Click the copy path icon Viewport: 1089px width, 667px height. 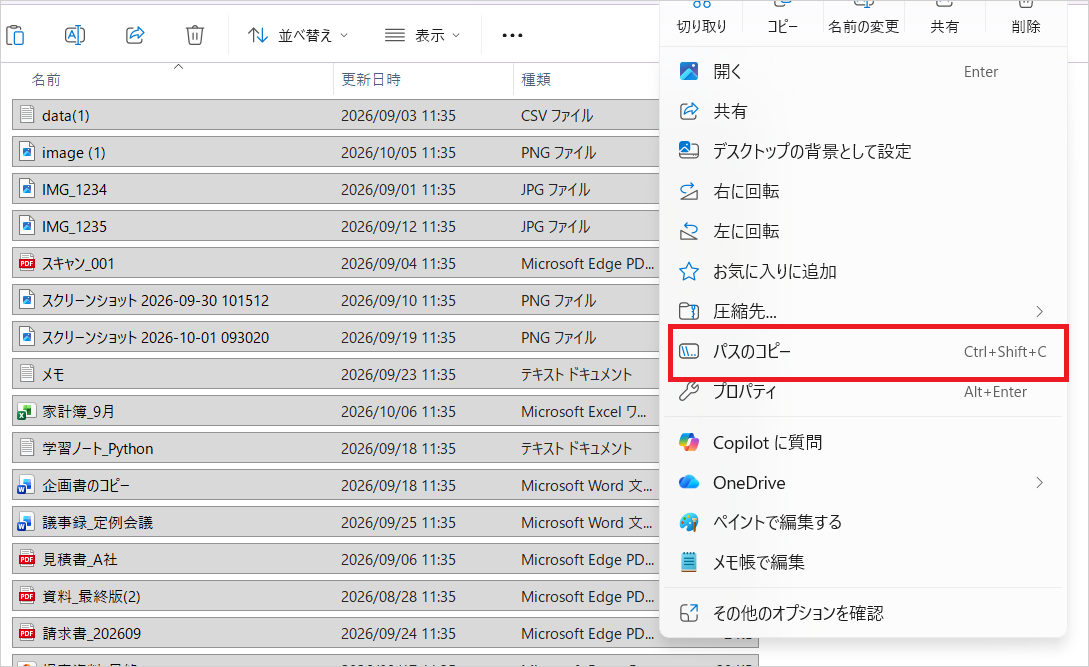point(689,352)
